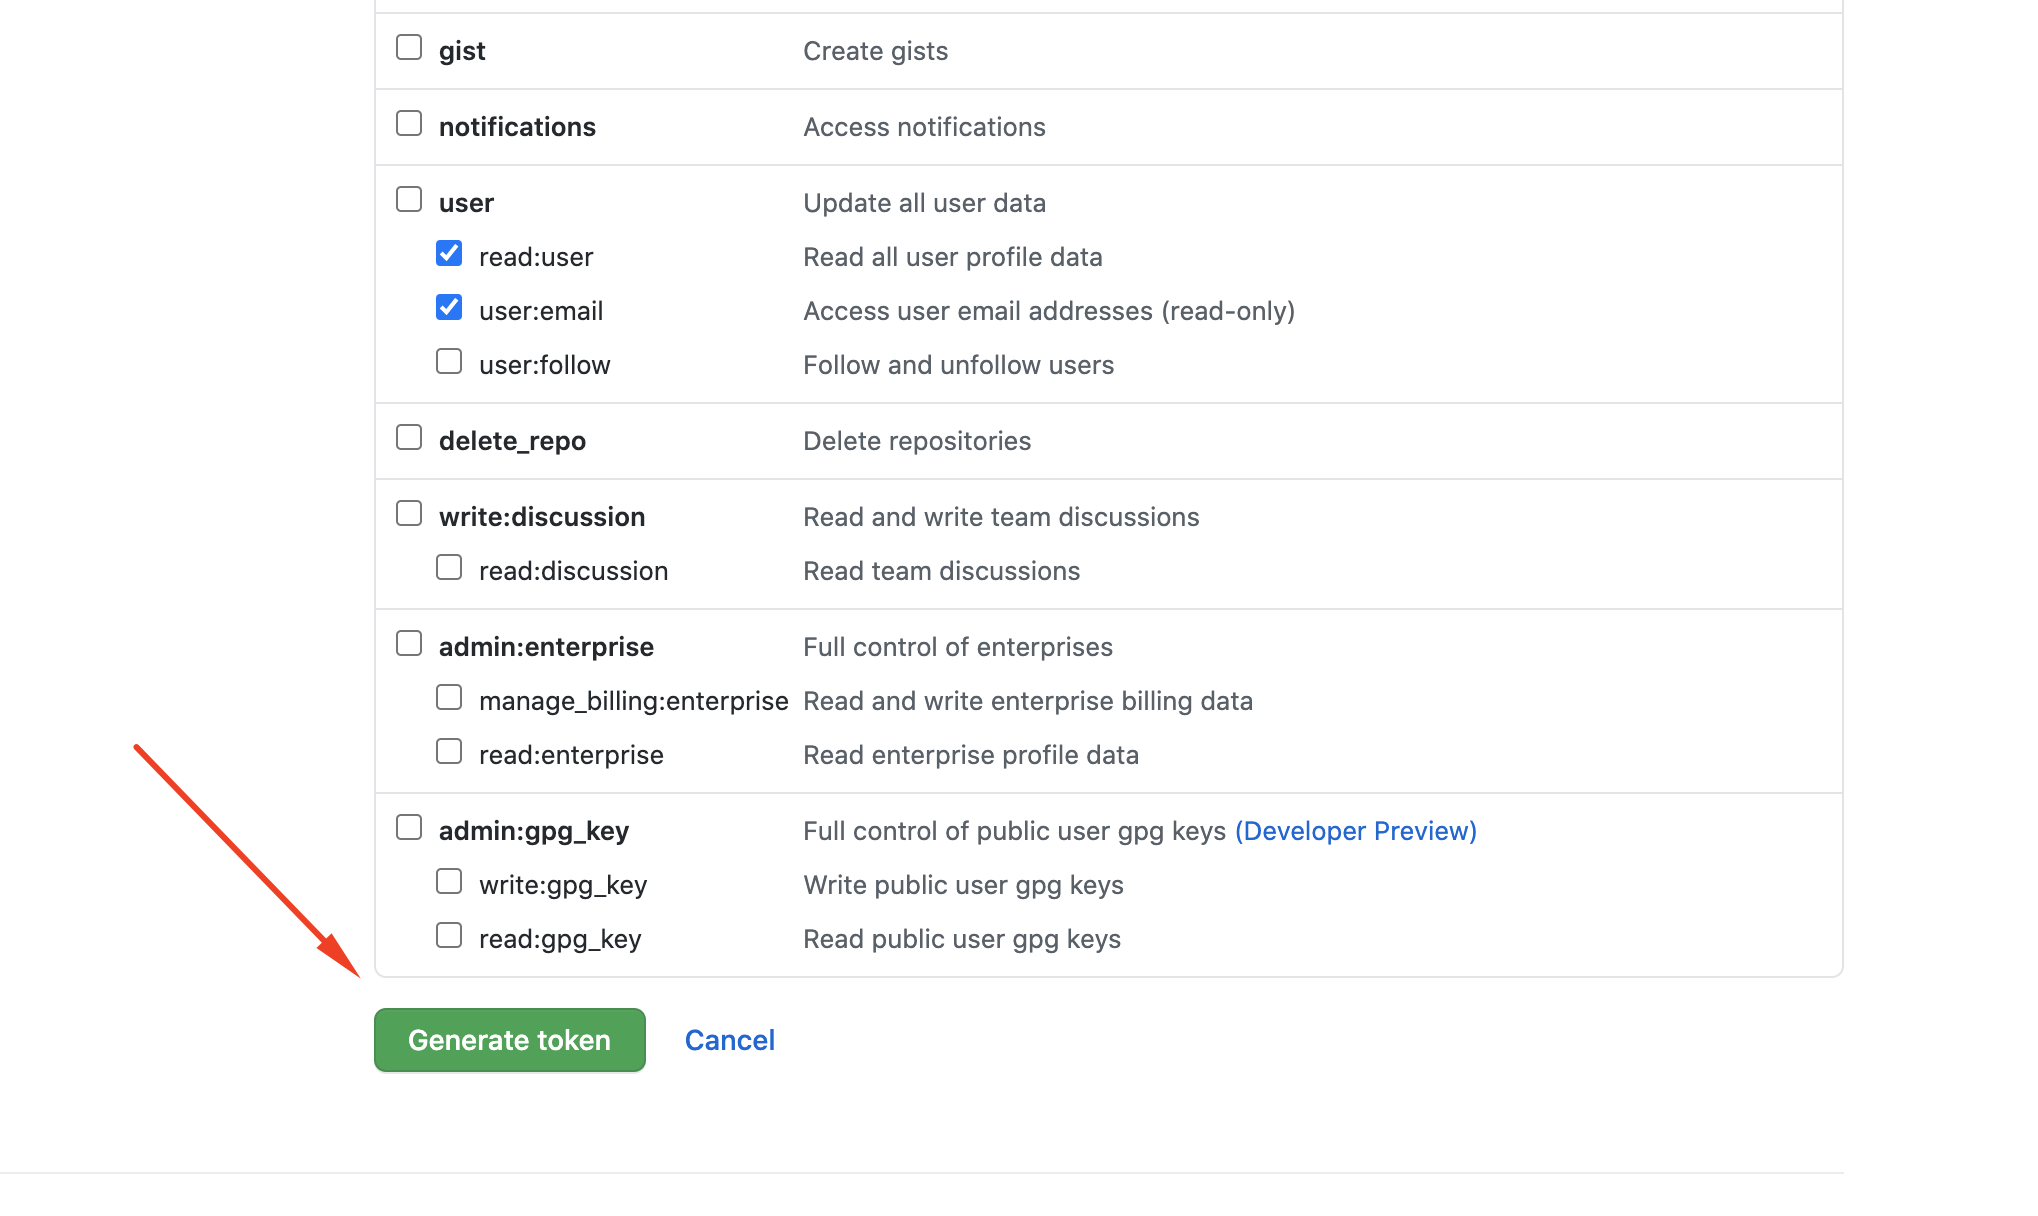Check the notifications scope
Screen dimensions: 2038x1216
click(x=409, y=122)
